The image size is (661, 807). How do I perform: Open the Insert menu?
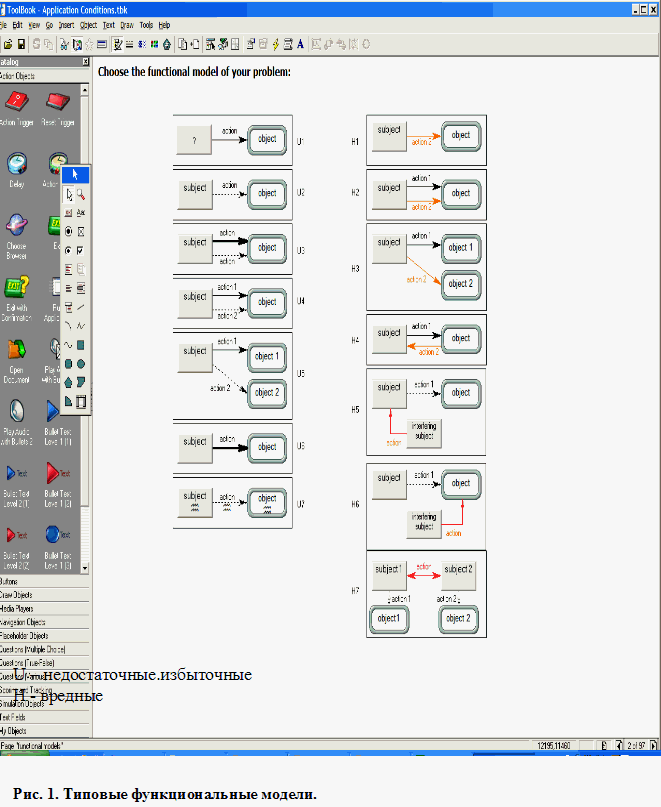click(66, 25)
